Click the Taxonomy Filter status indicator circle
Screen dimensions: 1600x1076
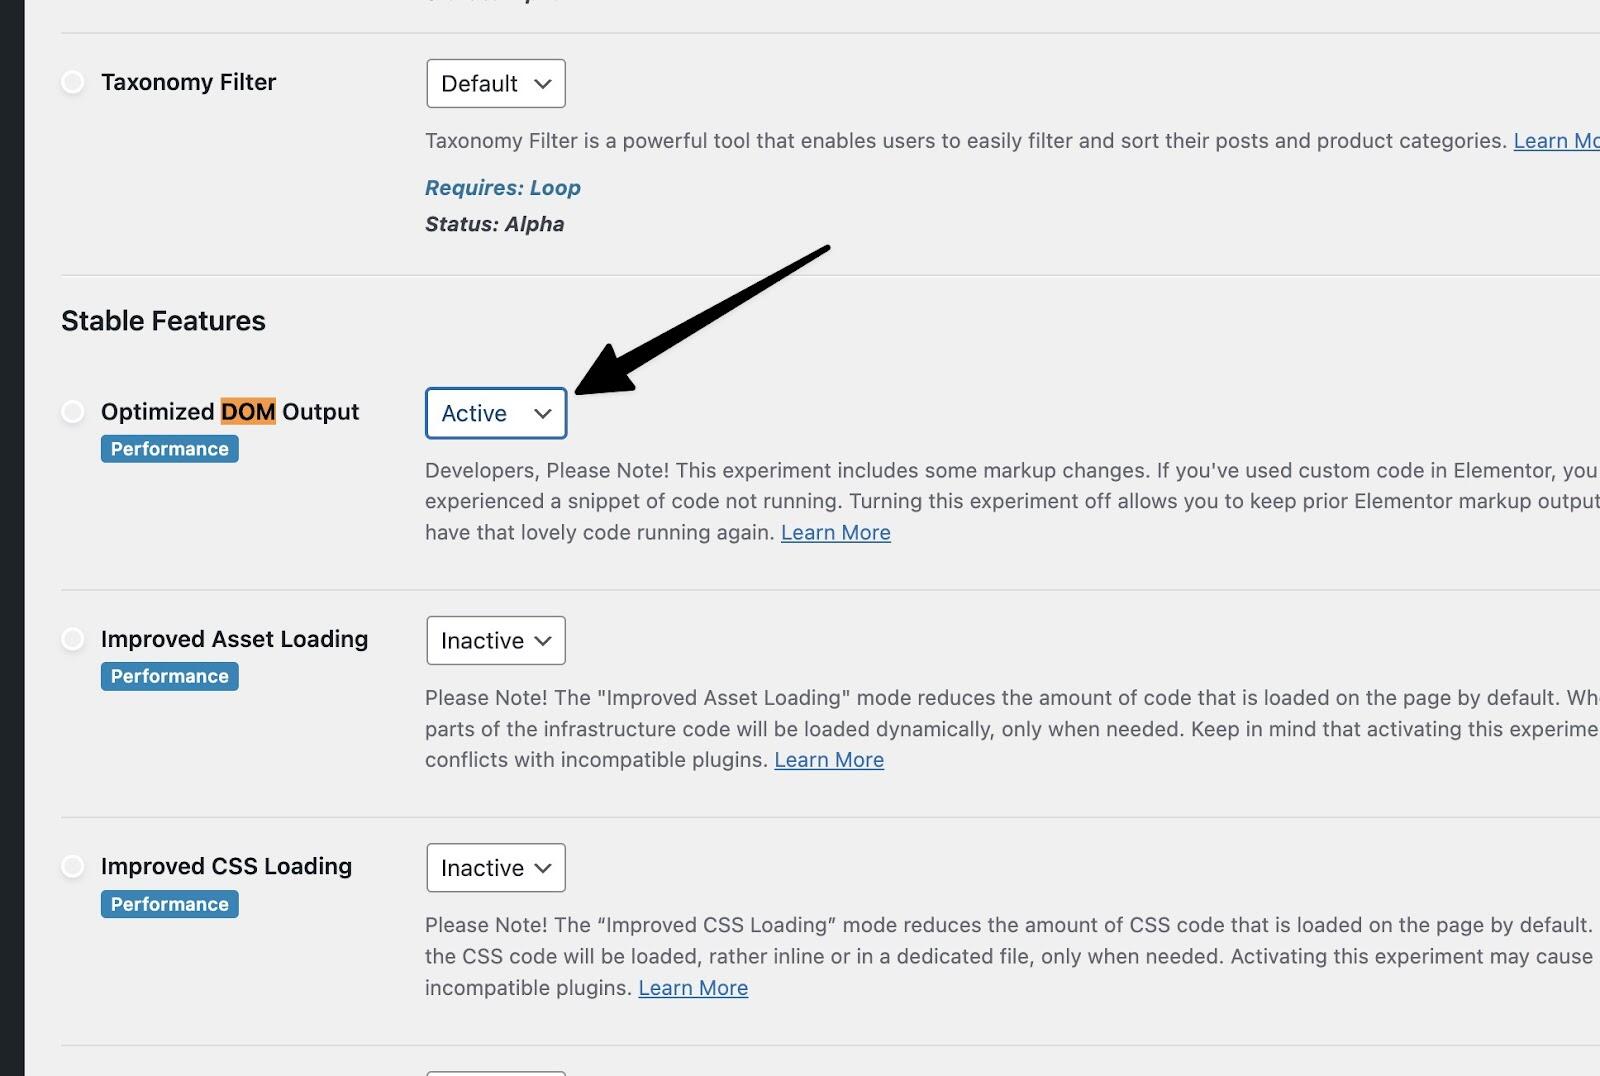(x=73, y=82)
